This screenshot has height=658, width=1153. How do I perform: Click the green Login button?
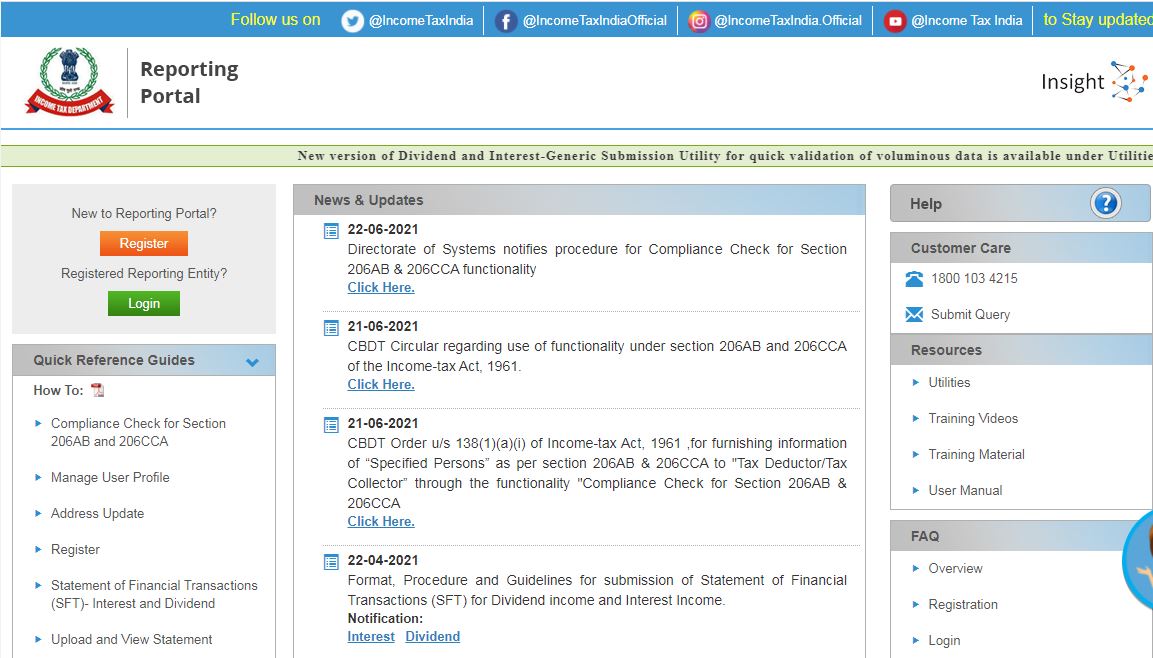[x=143, y=303]
